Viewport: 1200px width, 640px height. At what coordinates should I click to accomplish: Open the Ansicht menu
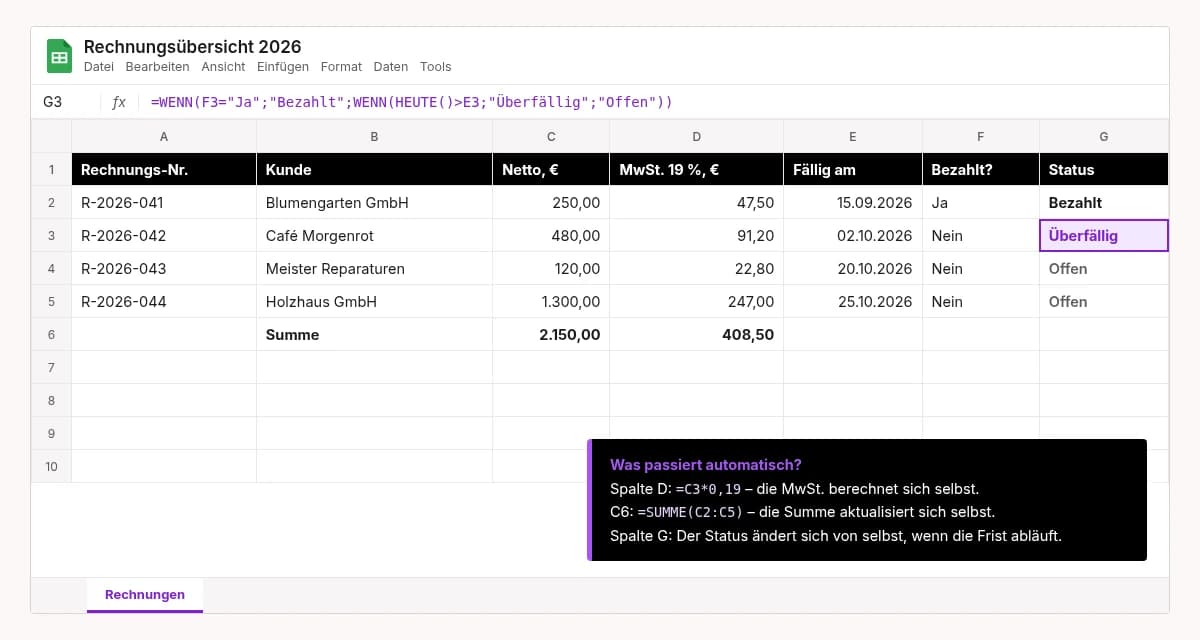pos(223,67)
